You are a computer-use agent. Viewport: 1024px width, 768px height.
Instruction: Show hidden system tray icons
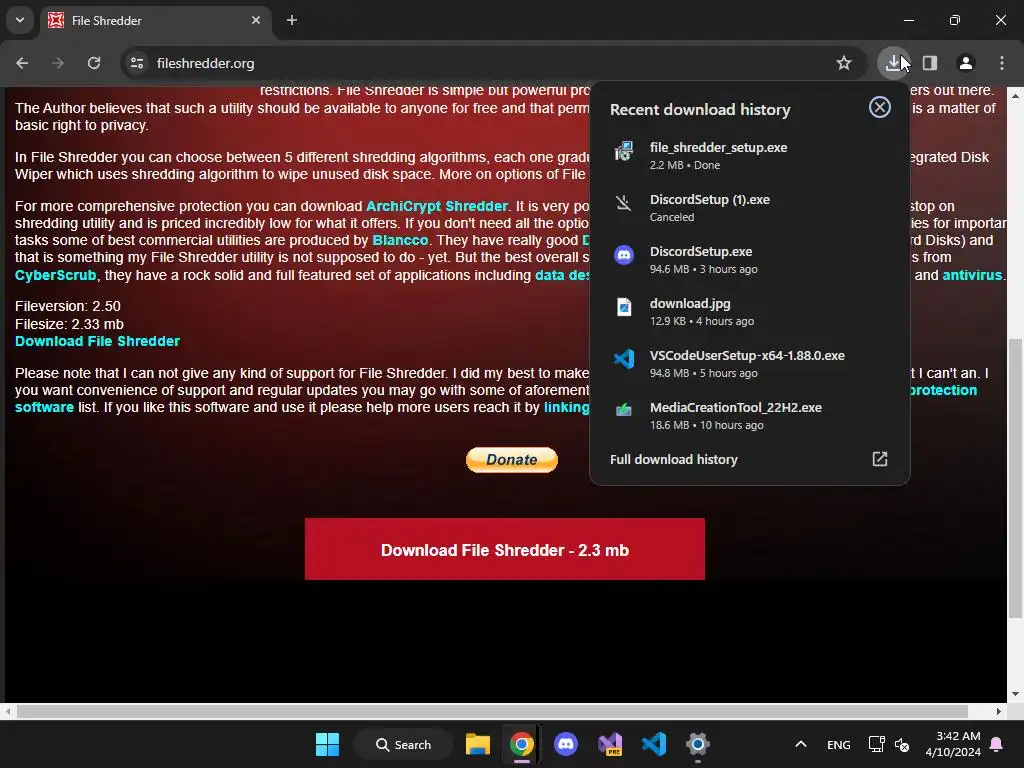pyautogui.click(x=801, y=744)
